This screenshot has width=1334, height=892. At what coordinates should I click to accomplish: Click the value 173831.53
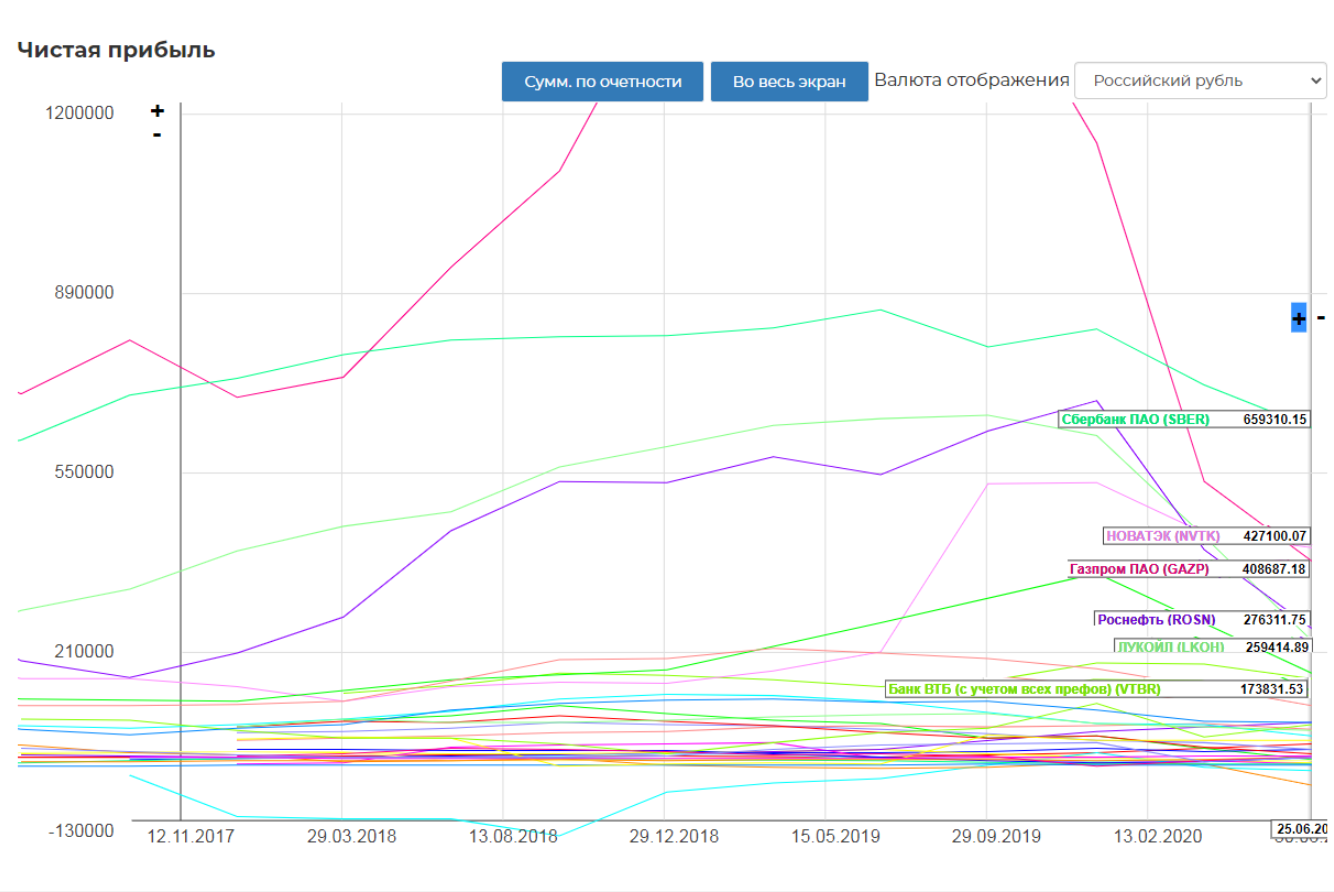tap(1272, 689)
